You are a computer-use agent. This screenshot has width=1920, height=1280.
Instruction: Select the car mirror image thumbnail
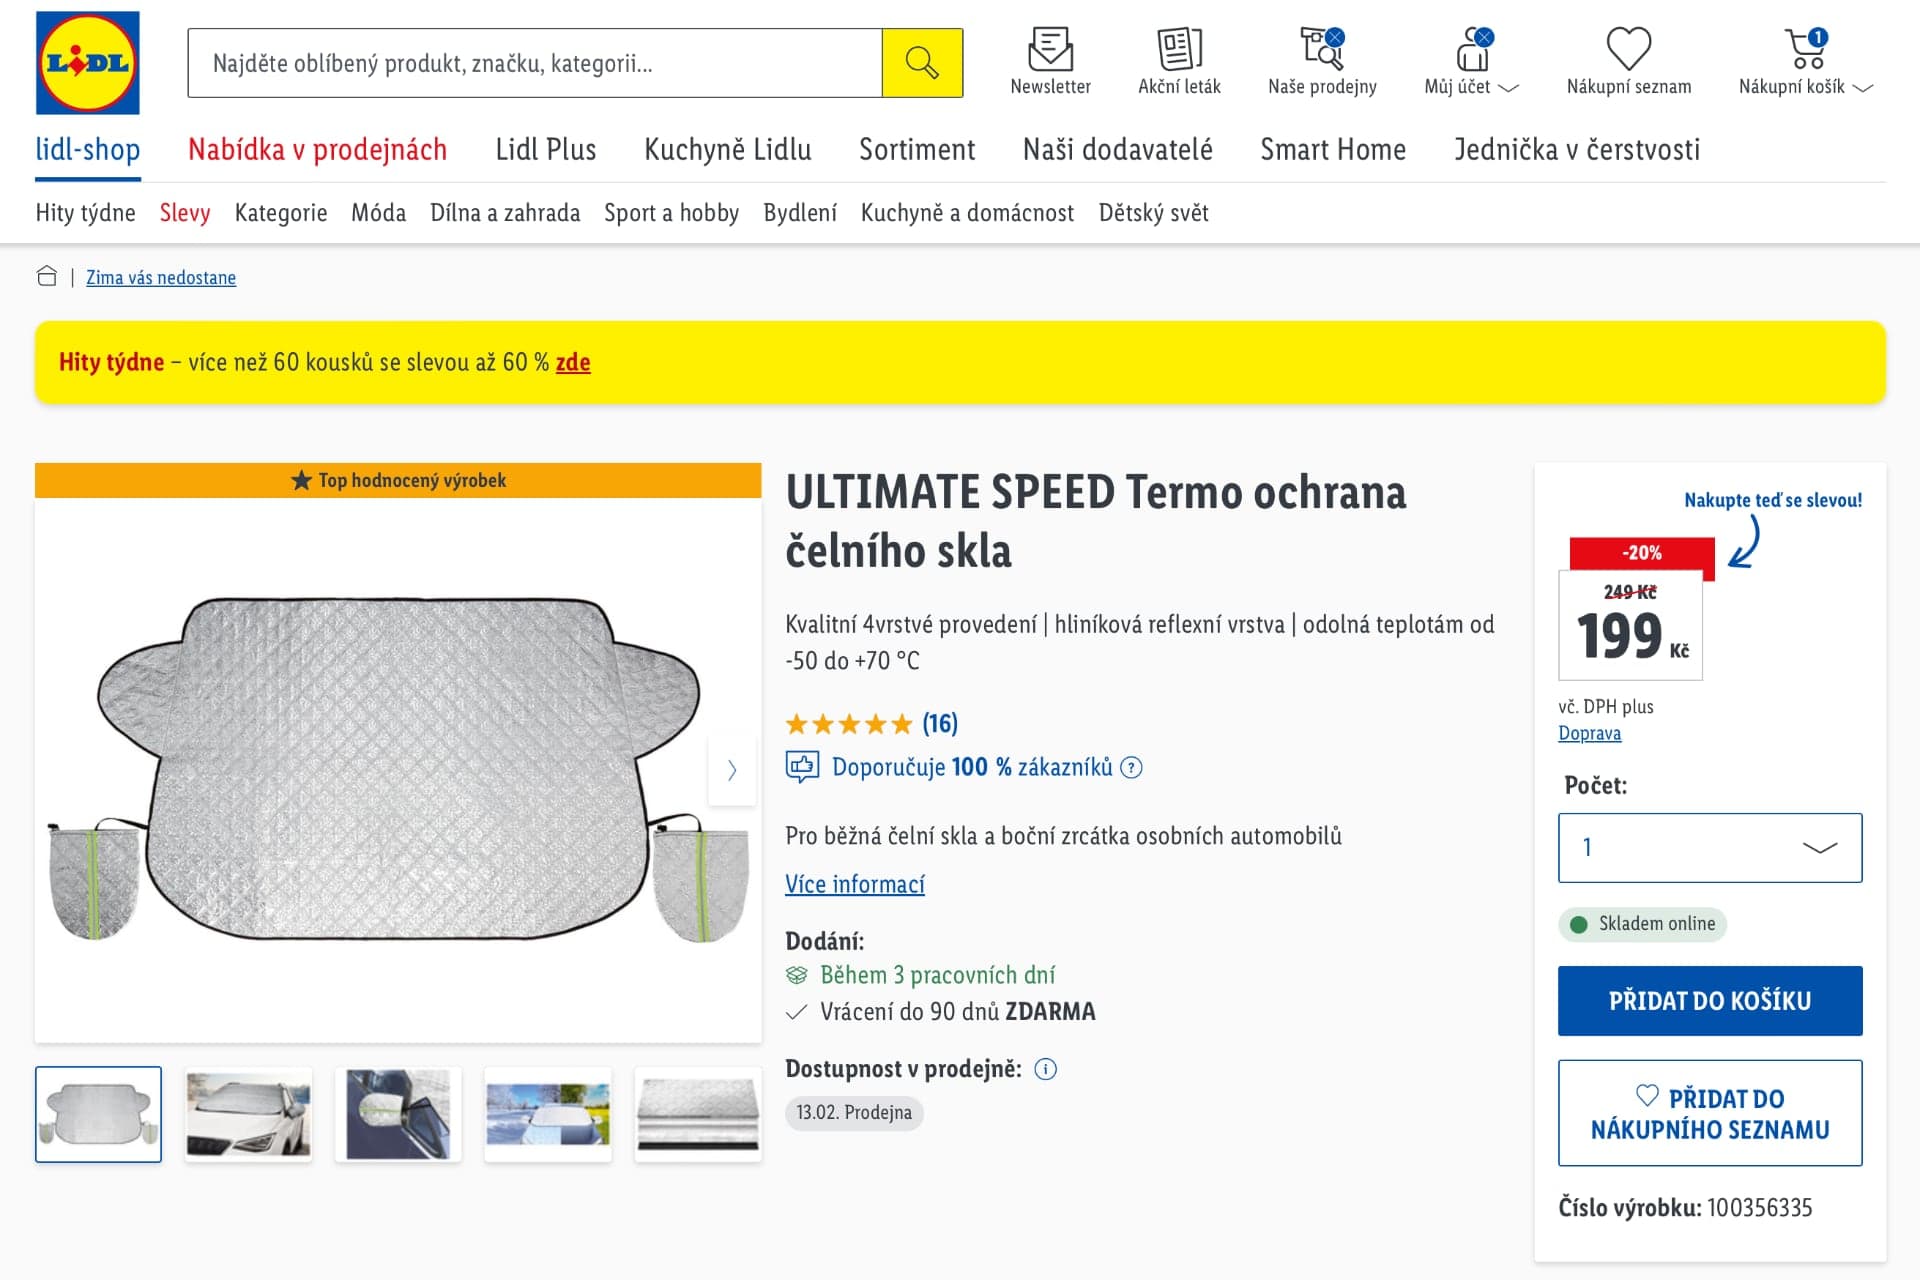coord(397,1113)
